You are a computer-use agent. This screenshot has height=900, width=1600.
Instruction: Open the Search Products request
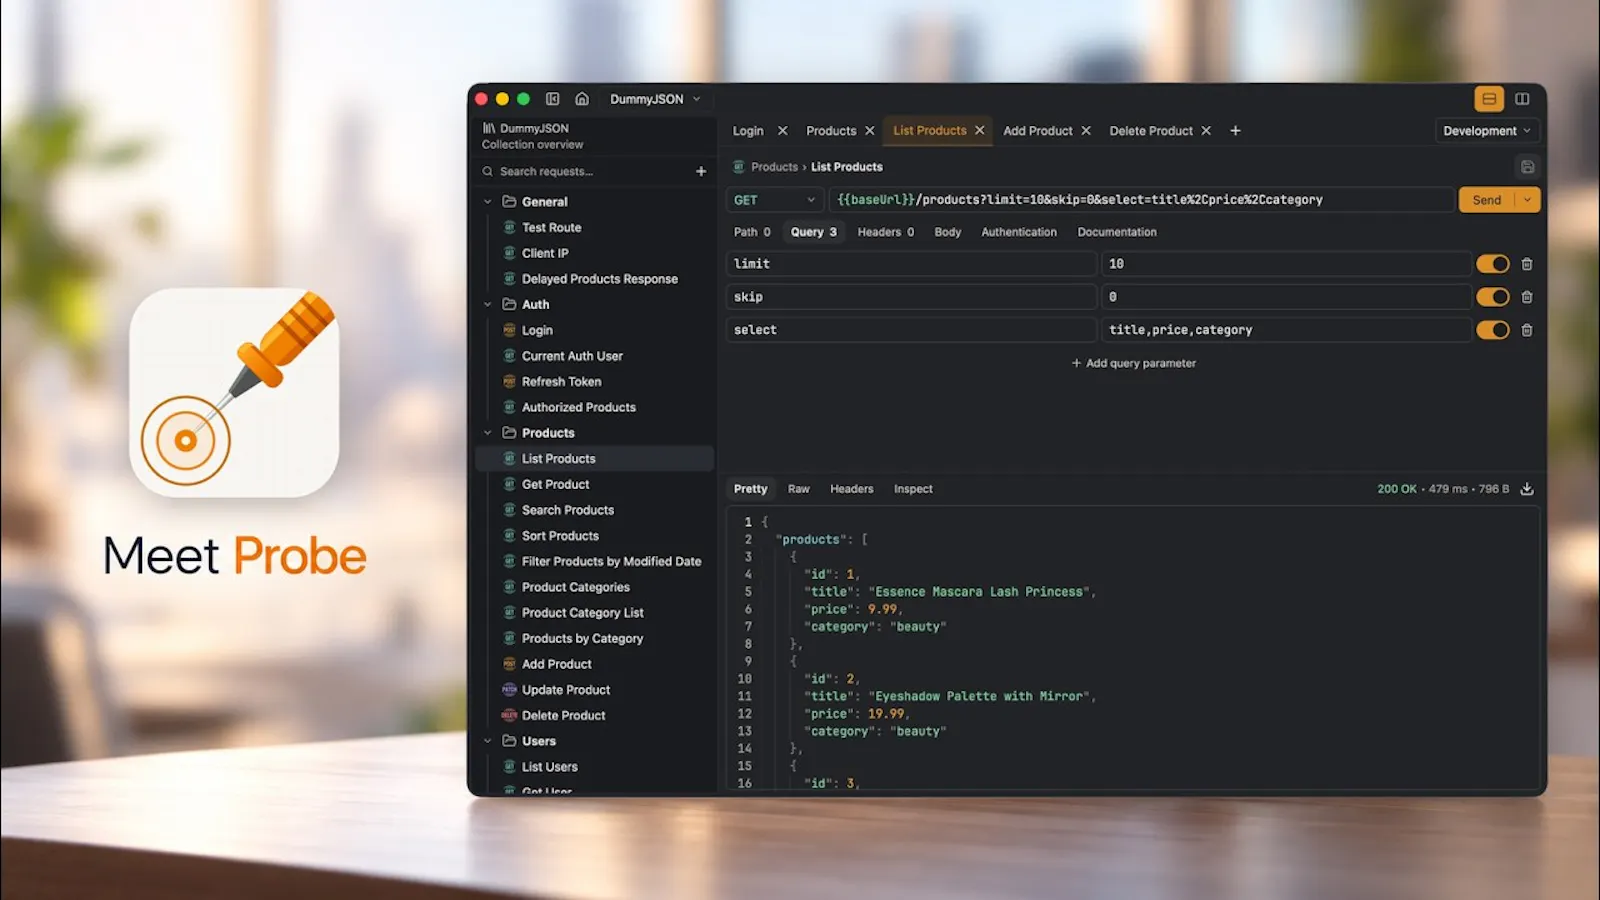coord(567,510)
